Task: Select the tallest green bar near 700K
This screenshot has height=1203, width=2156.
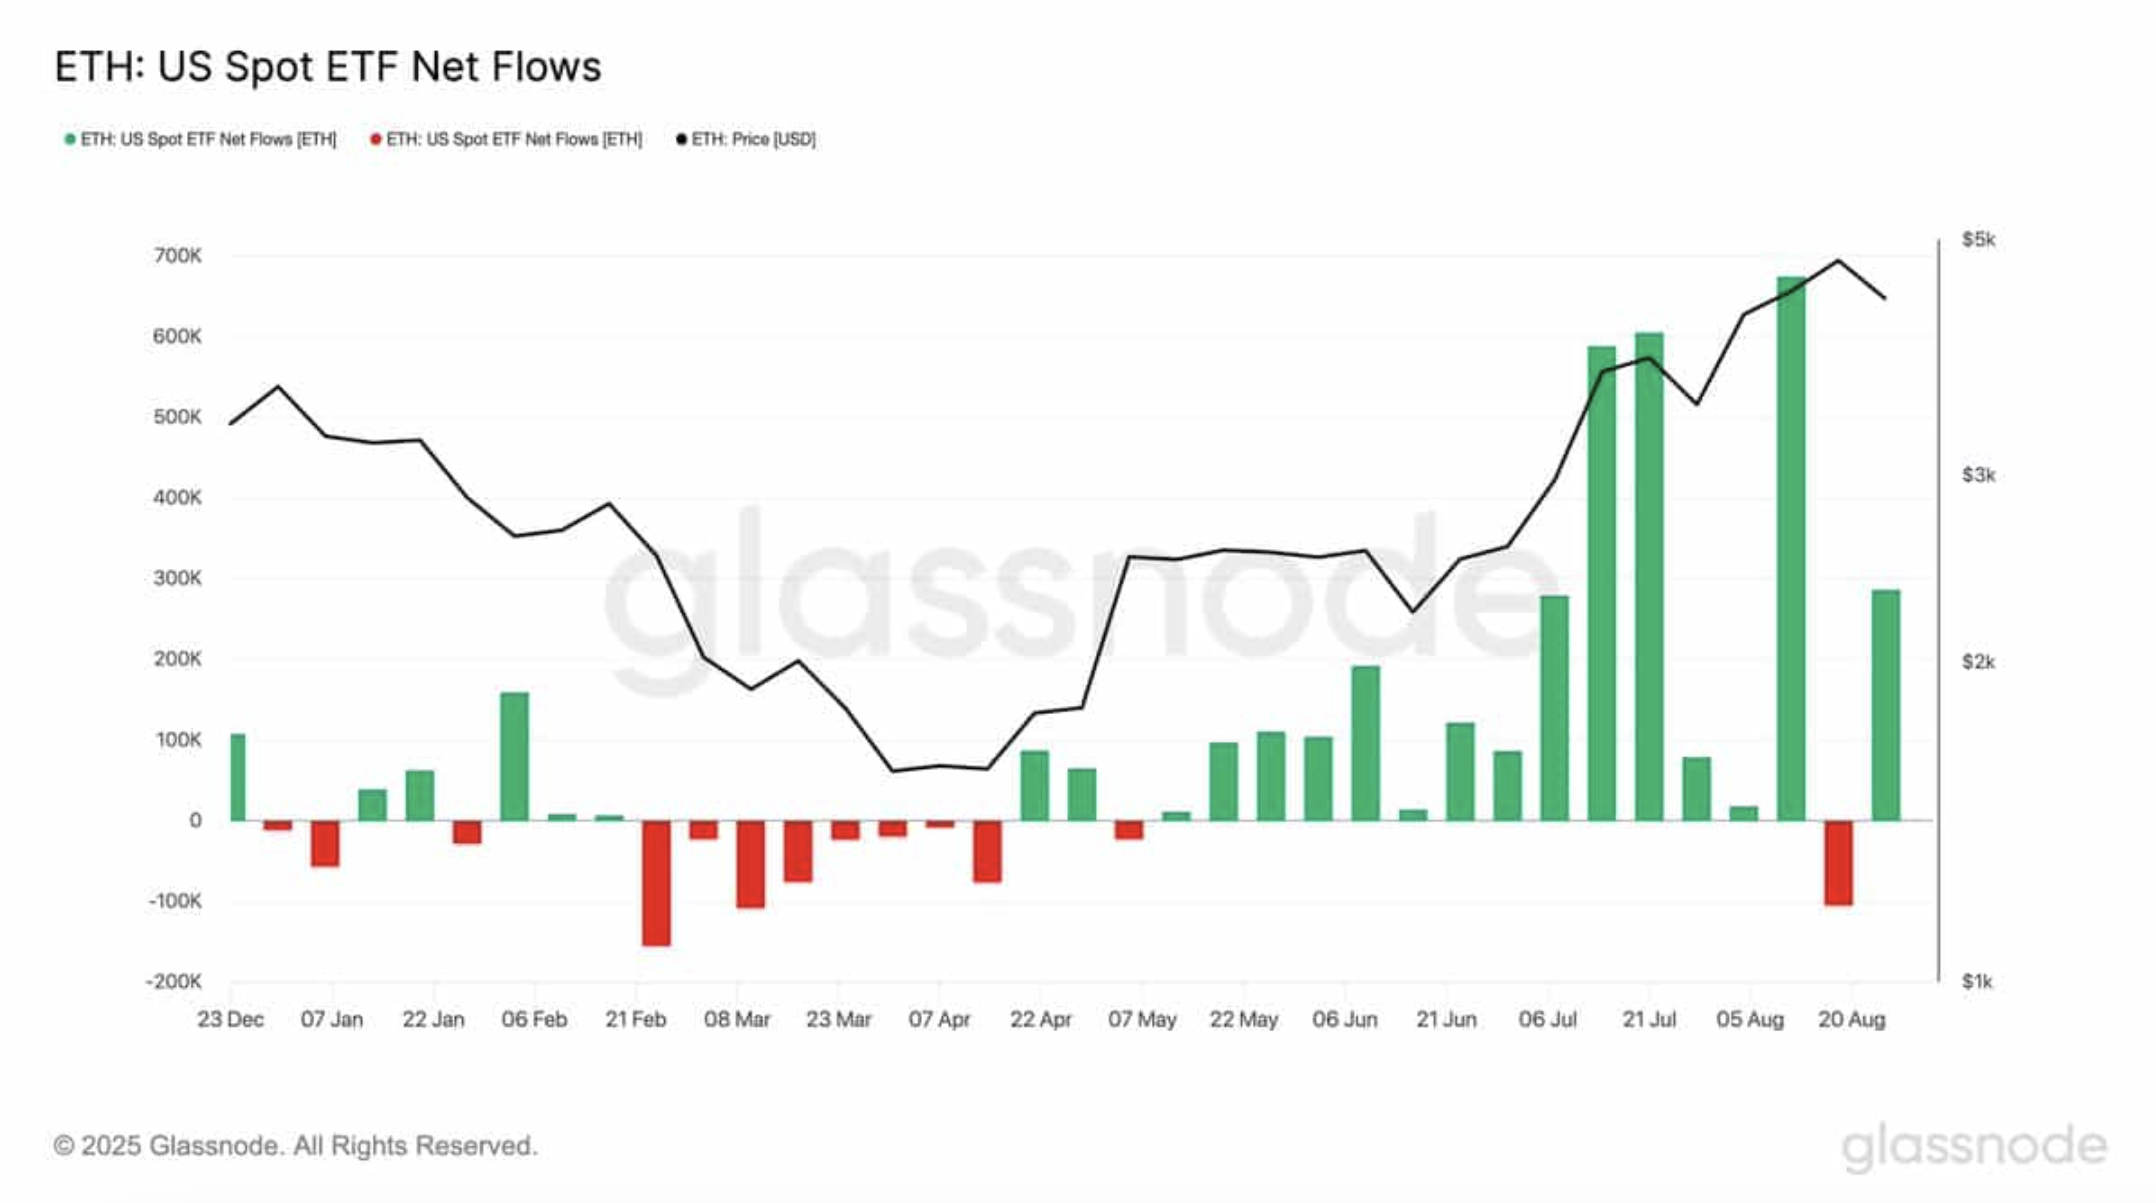Action: click(1791, 549)
